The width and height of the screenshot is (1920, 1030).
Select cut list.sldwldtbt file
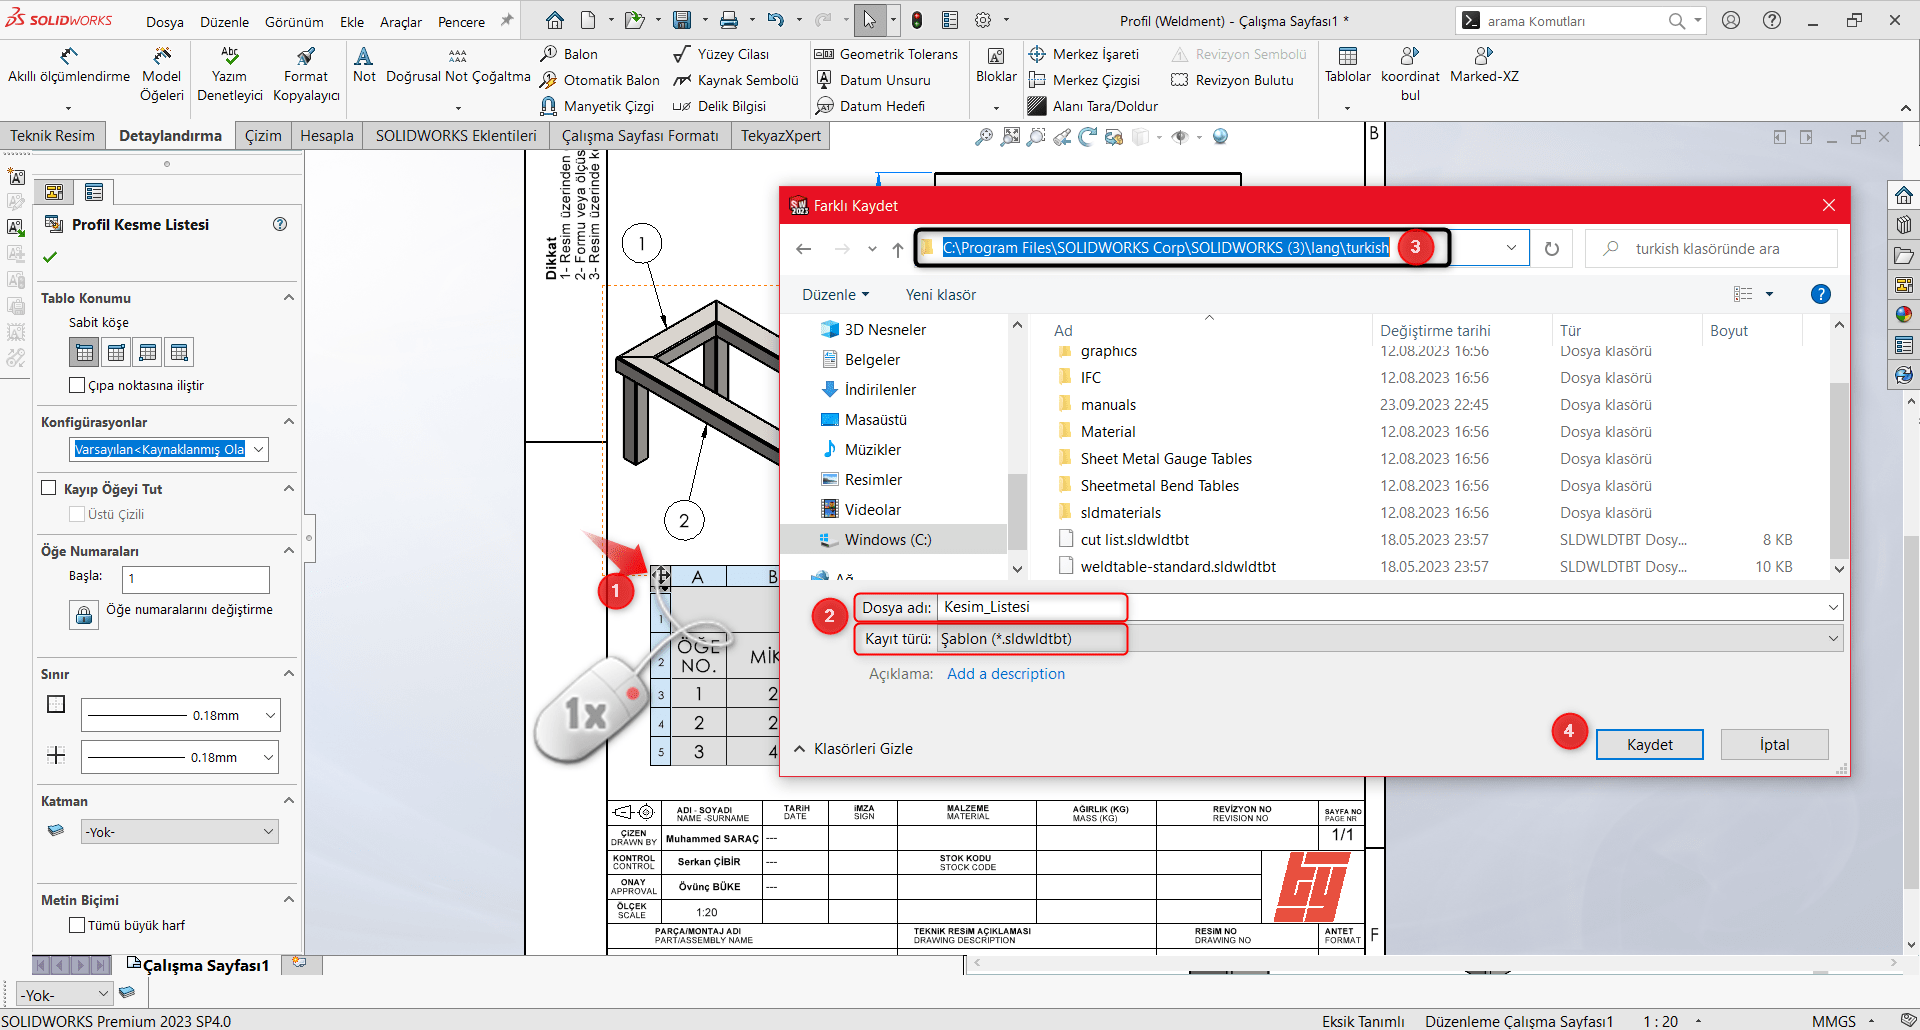(x=1134, y=539)
